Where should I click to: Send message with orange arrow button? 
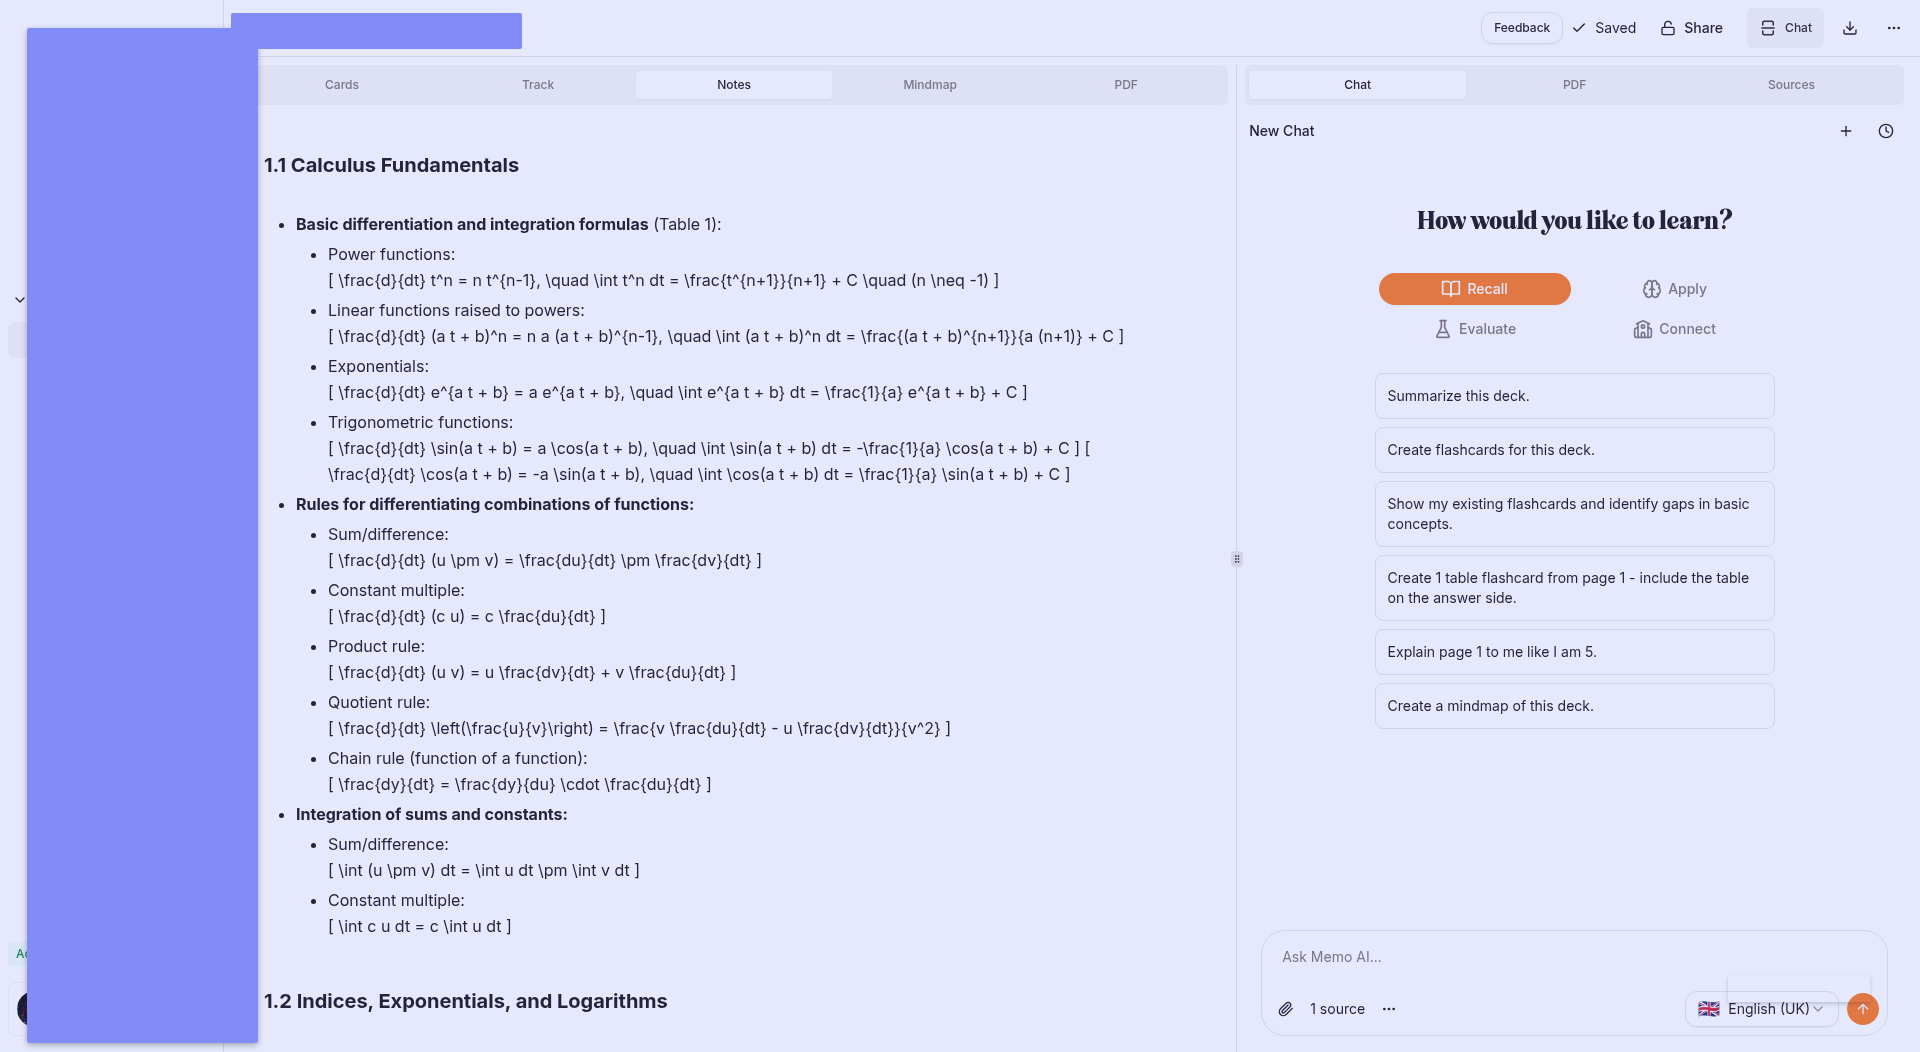pos(1862,1009)
